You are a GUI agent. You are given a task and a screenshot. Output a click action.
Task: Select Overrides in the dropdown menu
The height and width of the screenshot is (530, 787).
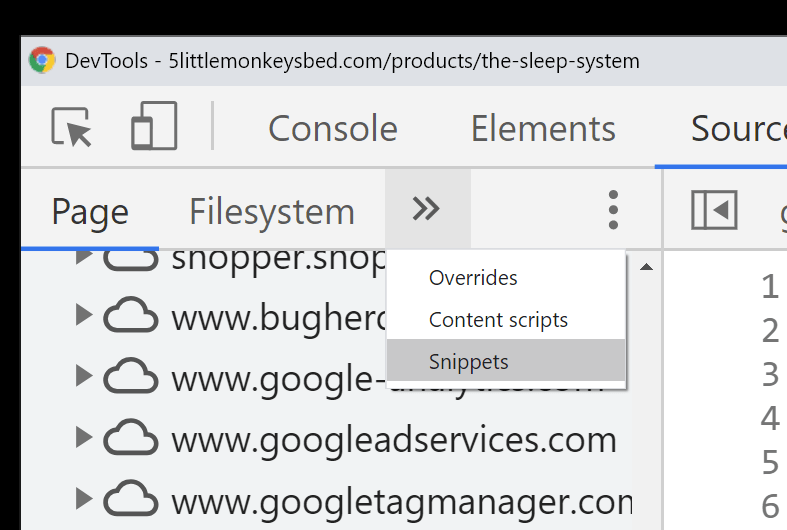click(x=473, y=278)
